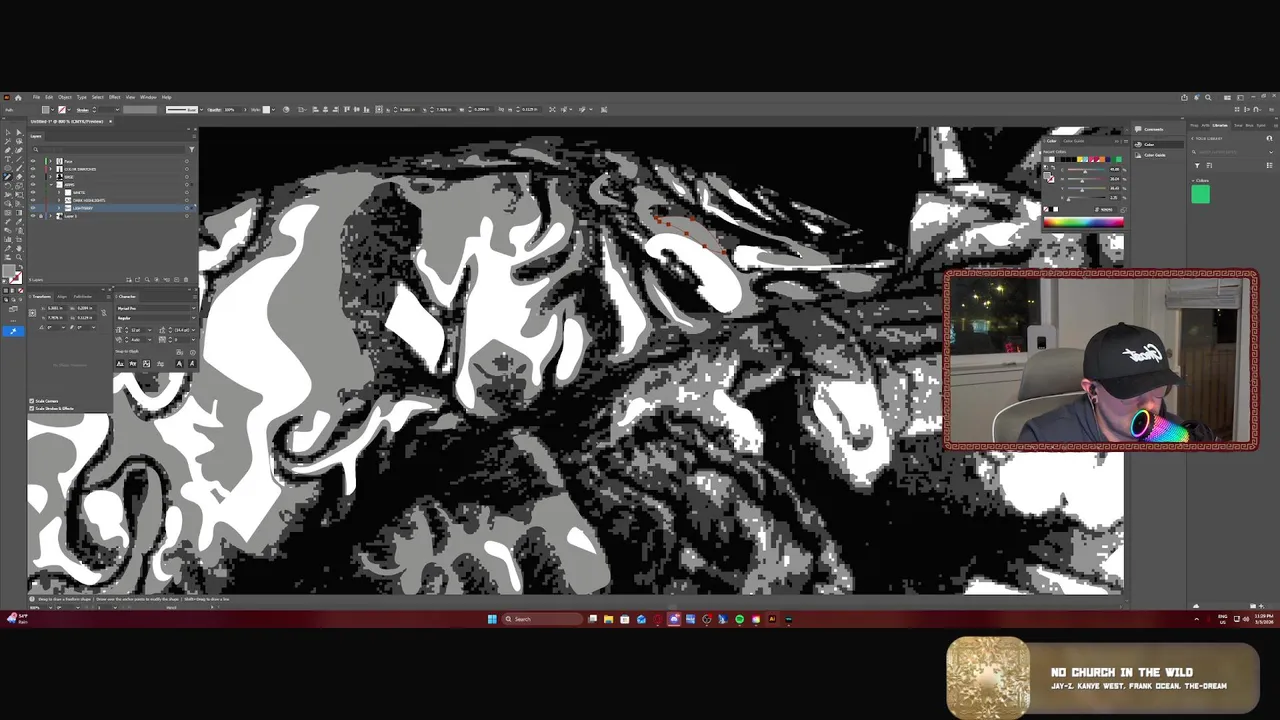Click the Home icon in the top bar
Viewport: 1280px width, 720px height.
[x=18, y=97]
